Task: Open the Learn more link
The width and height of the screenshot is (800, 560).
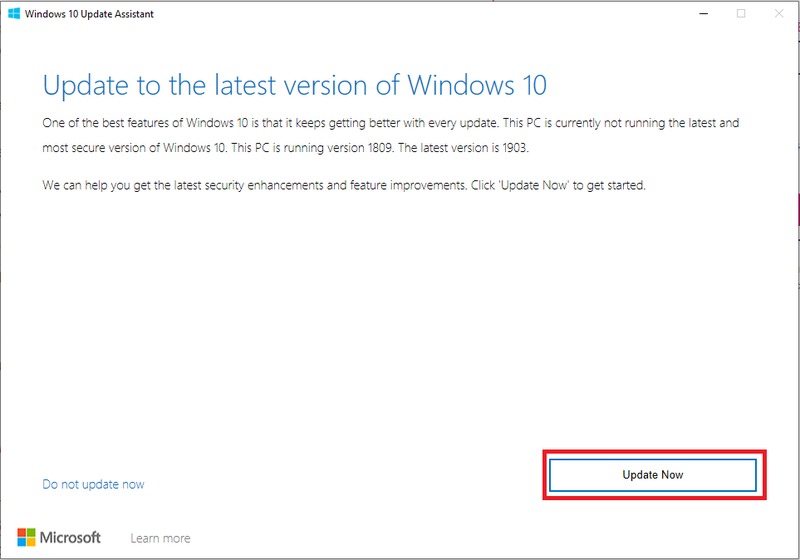Action: [160, 538]
